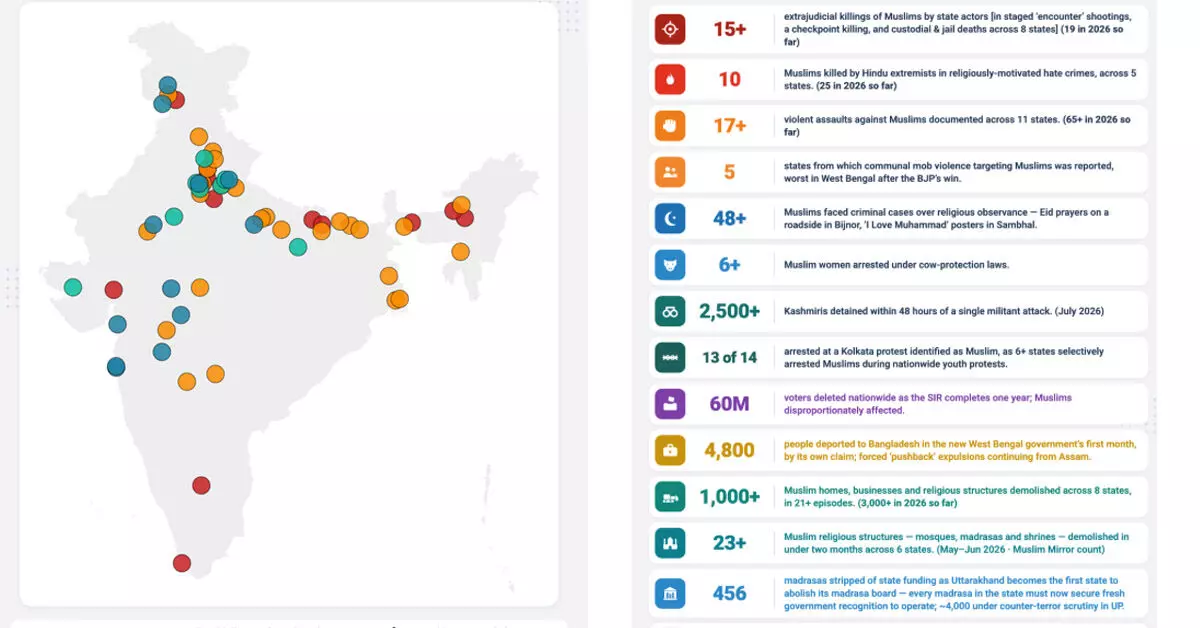Click 'Muslim women arrested under cow-protection laws' text
Viewport: 1200px width, 628px height.
click(896, 265)
